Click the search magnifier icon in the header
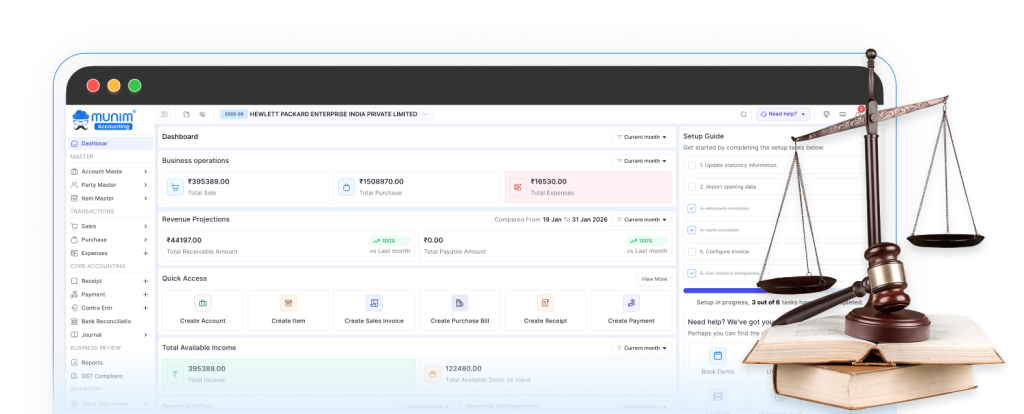 pyautogui.click(x=743, y=115)
